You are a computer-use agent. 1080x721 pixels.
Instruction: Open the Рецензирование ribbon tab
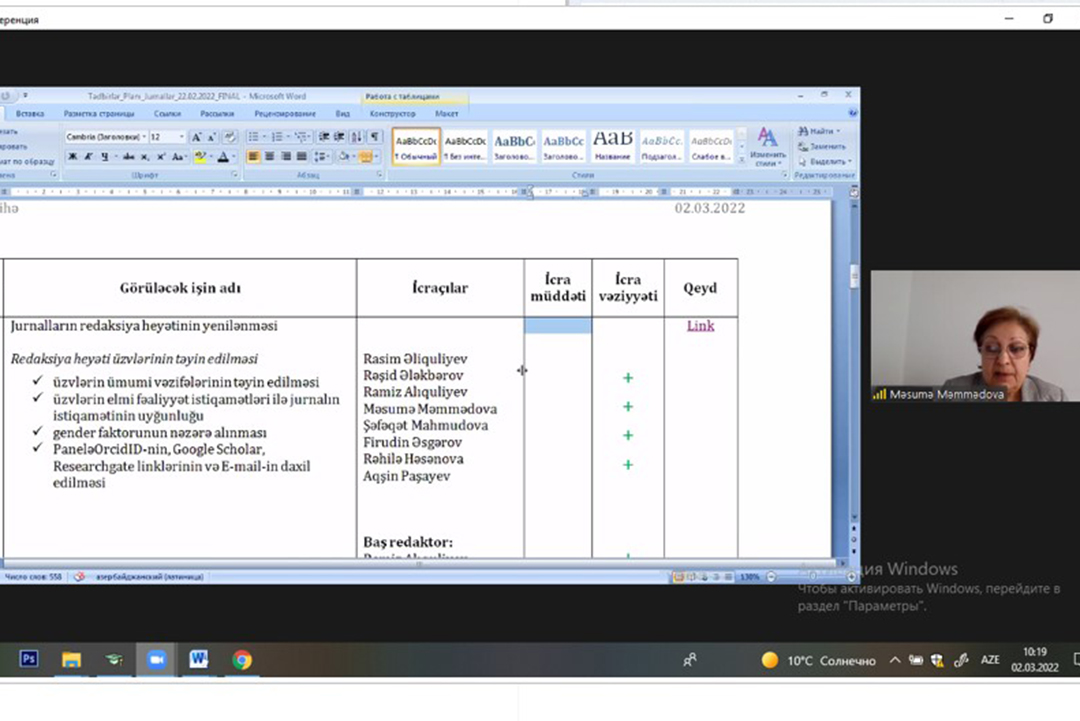click(x=285, y=114)
